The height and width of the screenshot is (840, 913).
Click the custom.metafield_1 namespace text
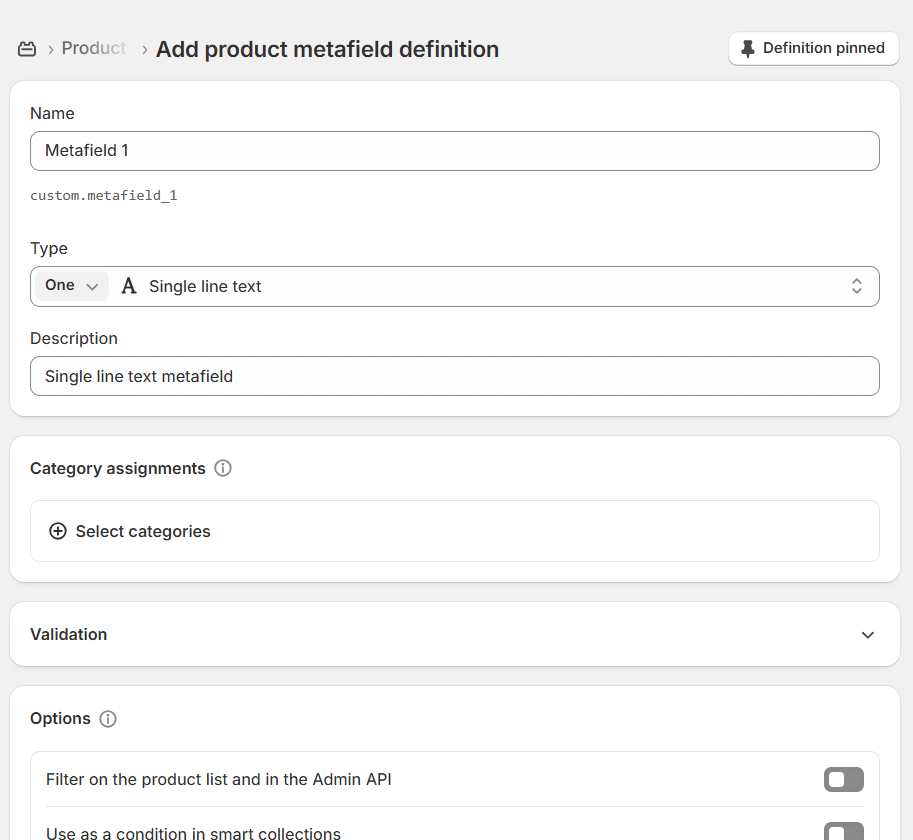103,195
